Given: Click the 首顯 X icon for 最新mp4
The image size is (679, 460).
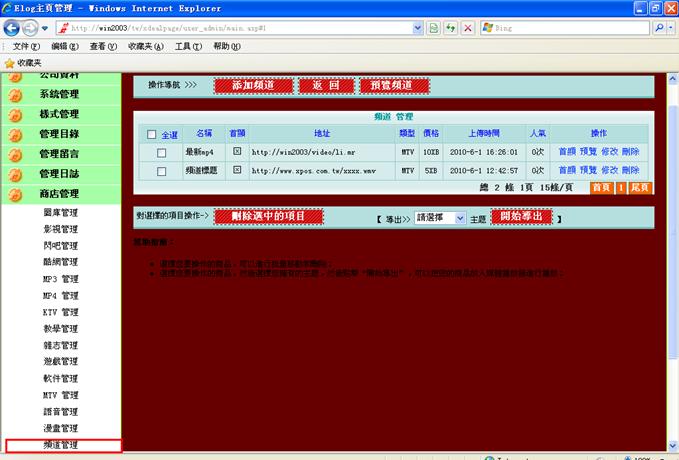Looking at the screenshot, I should (237, 152).
